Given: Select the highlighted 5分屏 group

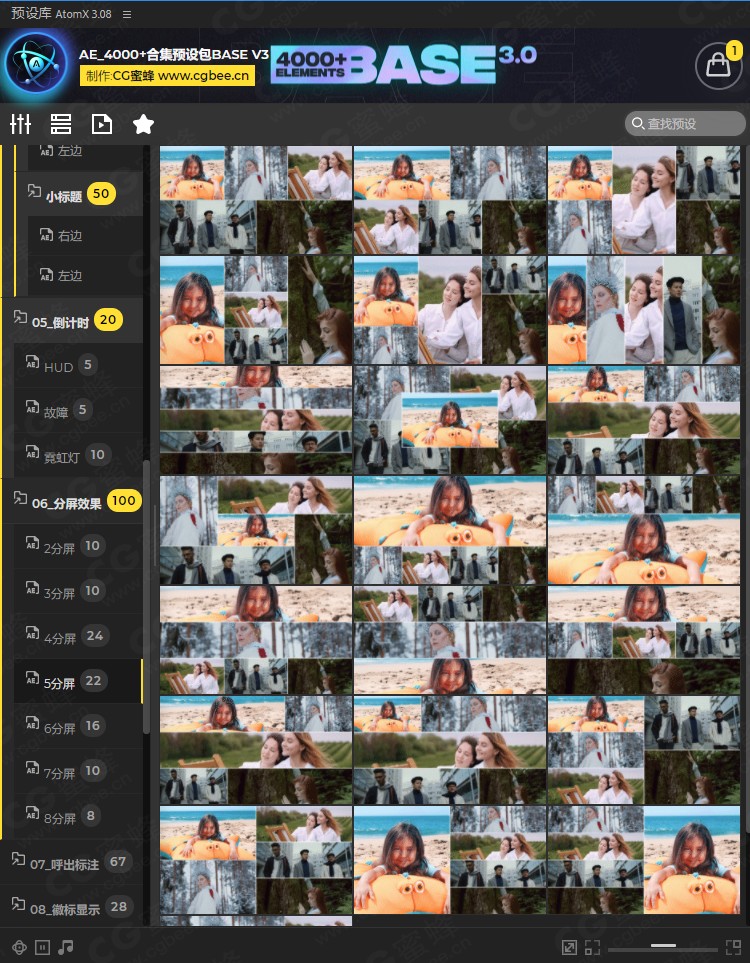Looking at the screenshot, I should (78, 681).
